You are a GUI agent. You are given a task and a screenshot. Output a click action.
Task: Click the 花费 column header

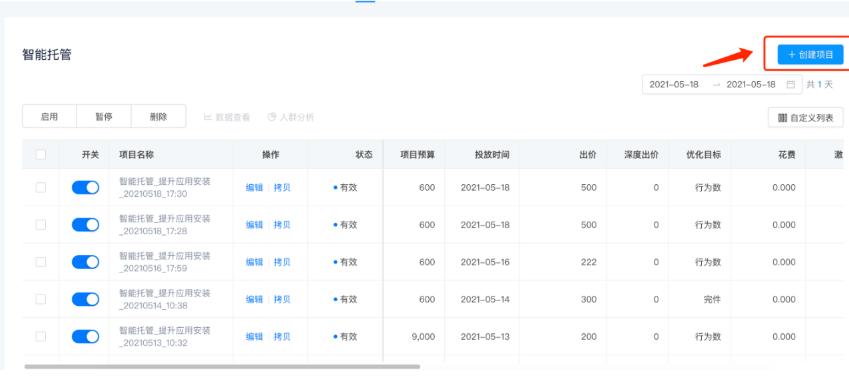(787, 155)
